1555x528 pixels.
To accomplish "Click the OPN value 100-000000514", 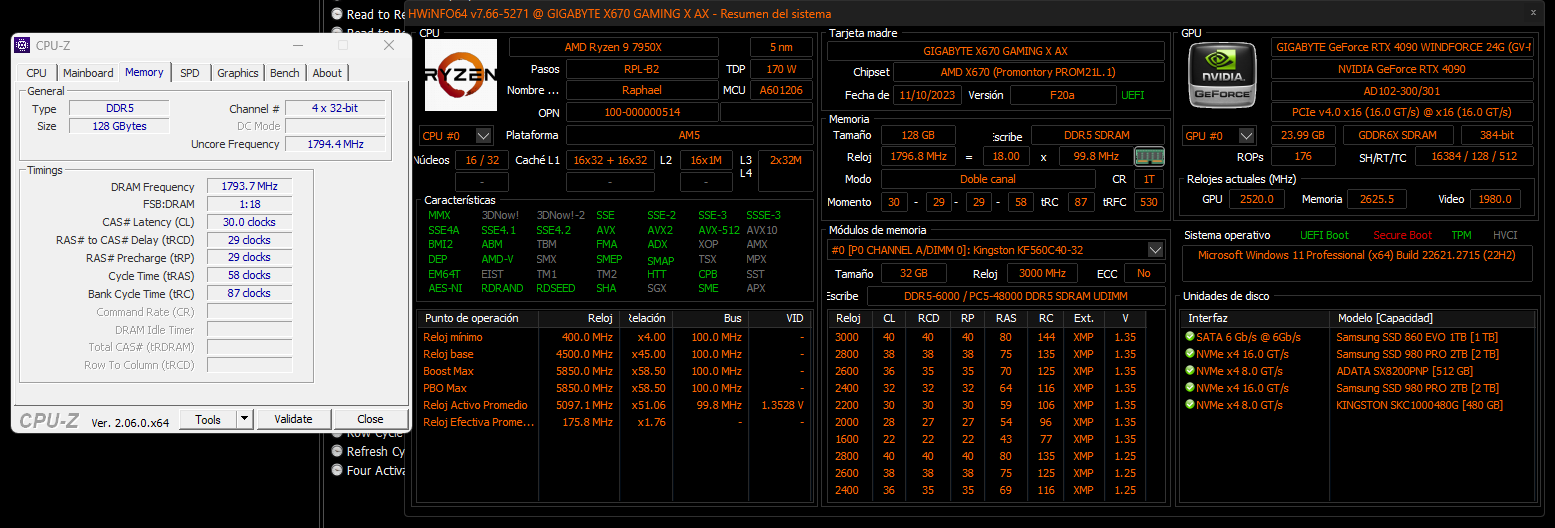I will tap(642, 113).
